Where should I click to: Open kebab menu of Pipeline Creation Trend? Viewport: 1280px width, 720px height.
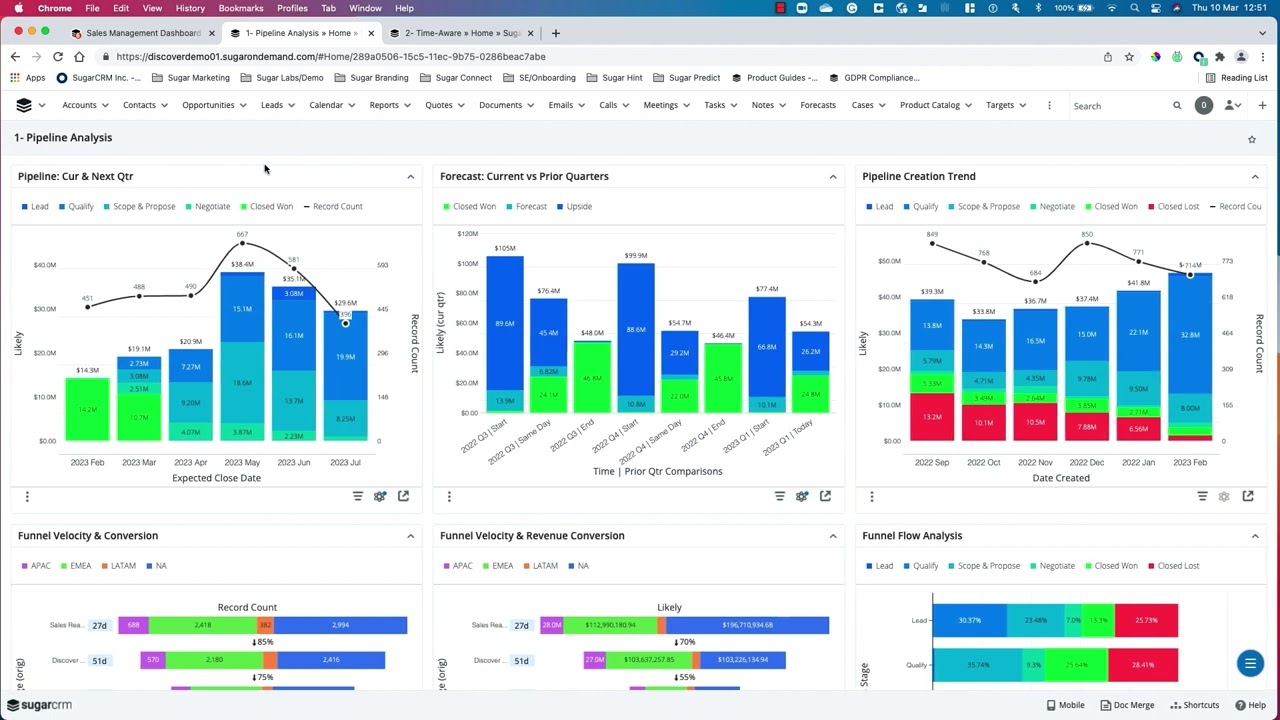click(x=871, y=496)
